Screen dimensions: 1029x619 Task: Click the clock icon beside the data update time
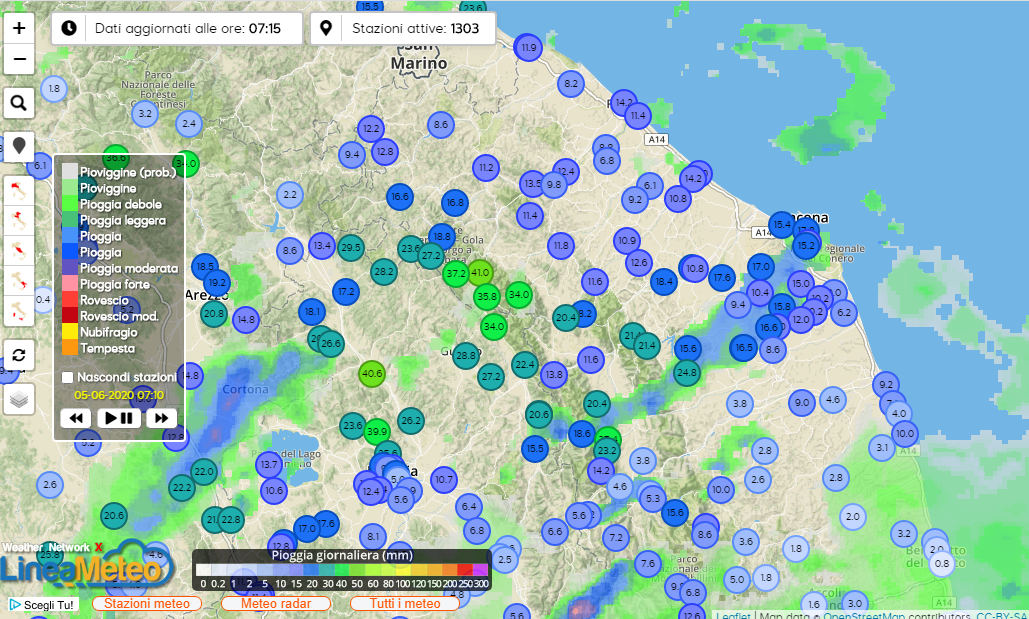[69, 28]
